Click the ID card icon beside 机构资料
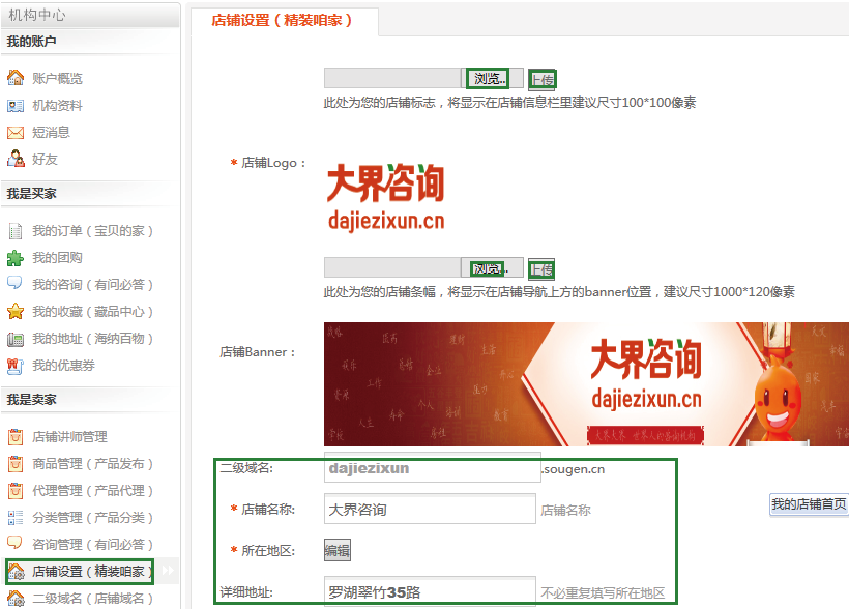The width and height of the screenshot is (850, 609). (15, 105)
